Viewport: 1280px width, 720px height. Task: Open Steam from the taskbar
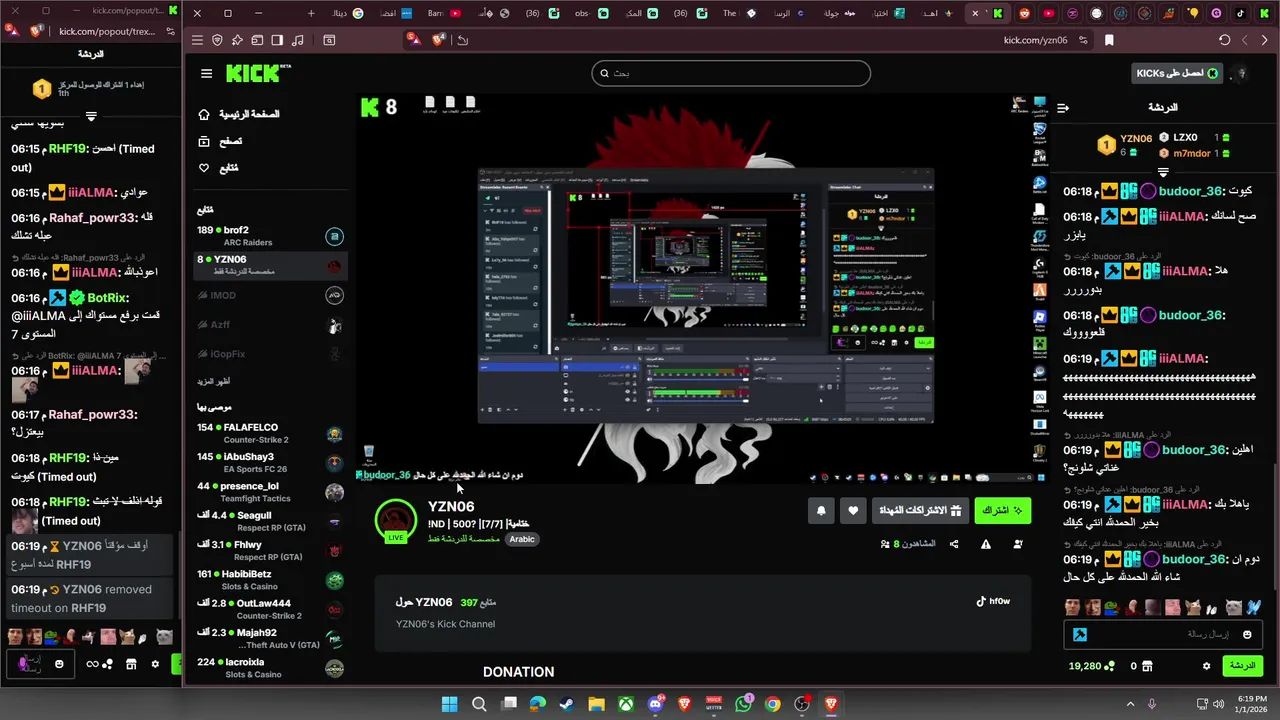(x=567, y=704)
